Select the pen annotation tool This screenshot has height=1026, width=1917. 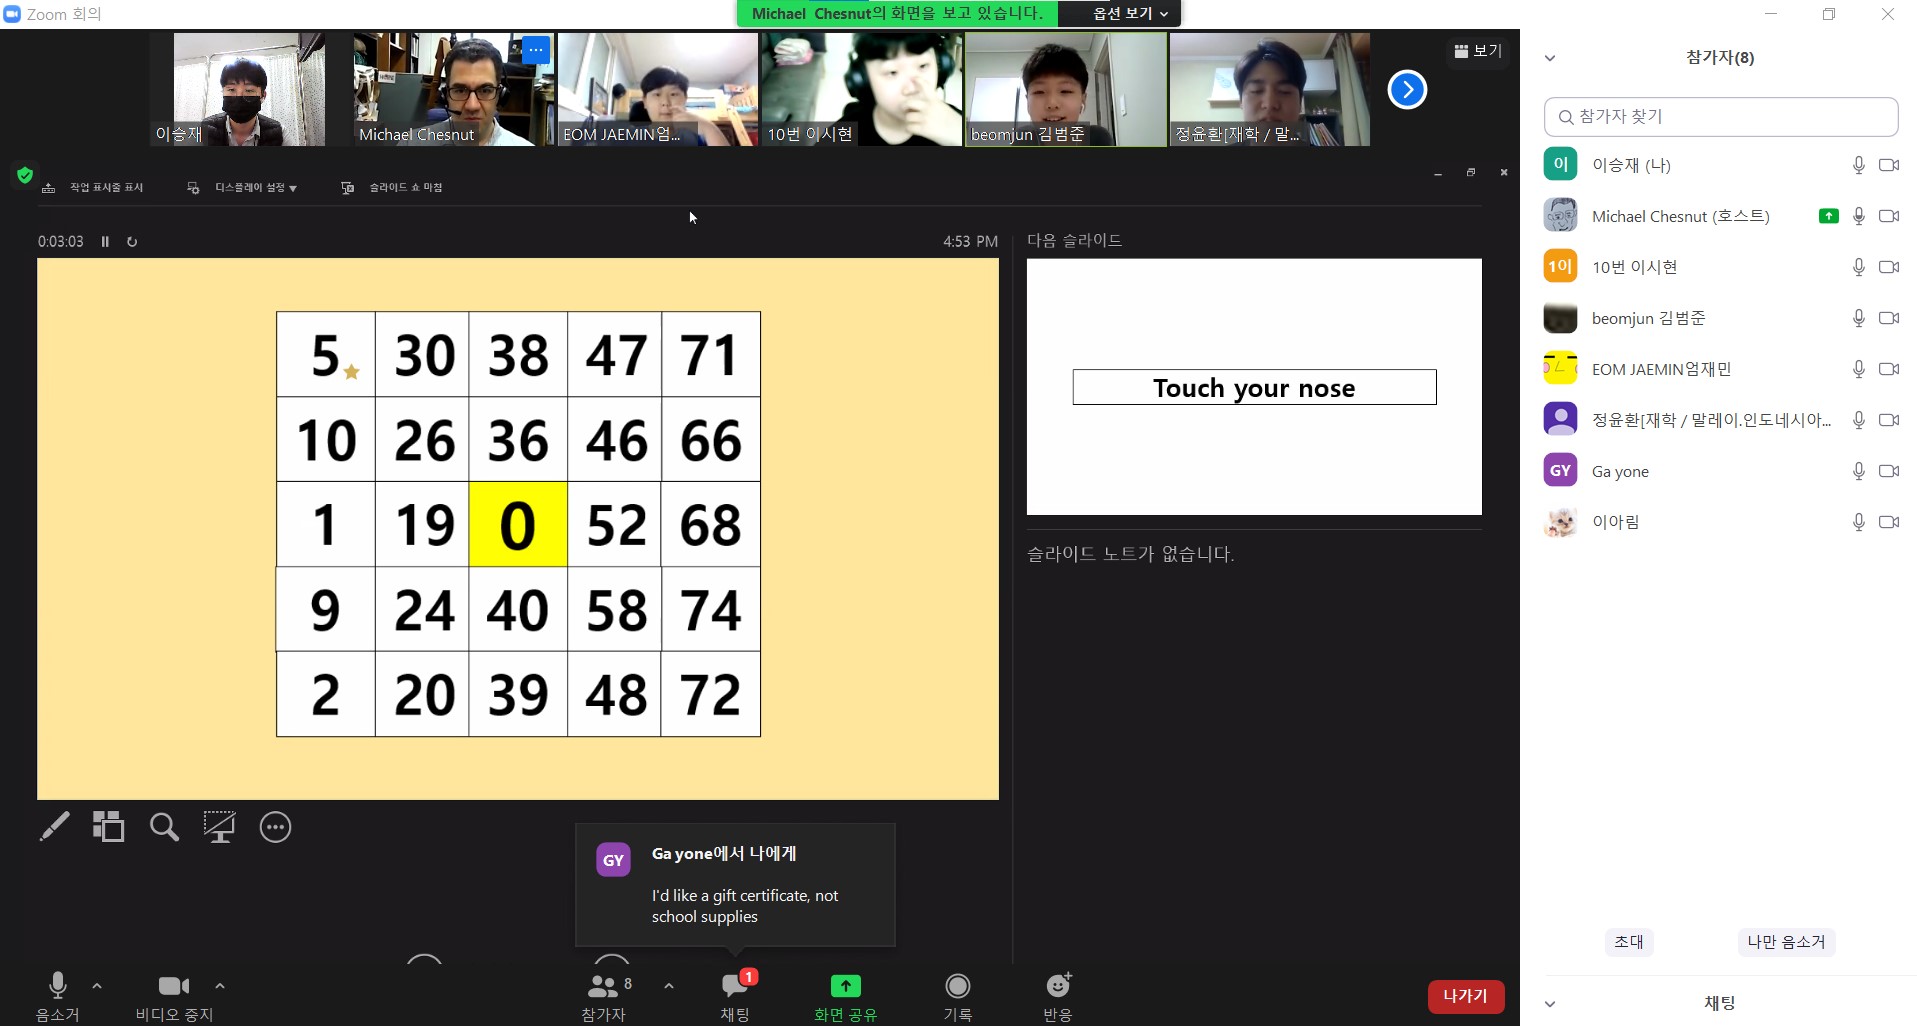(x=55, y=827)
